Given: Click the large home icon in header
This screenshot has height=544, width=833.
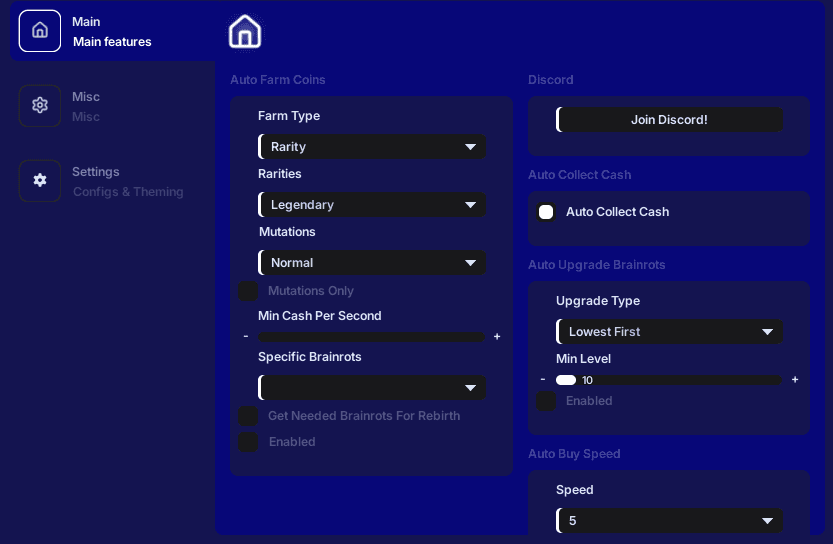Looking at the screenshot, I should point(245,32).
